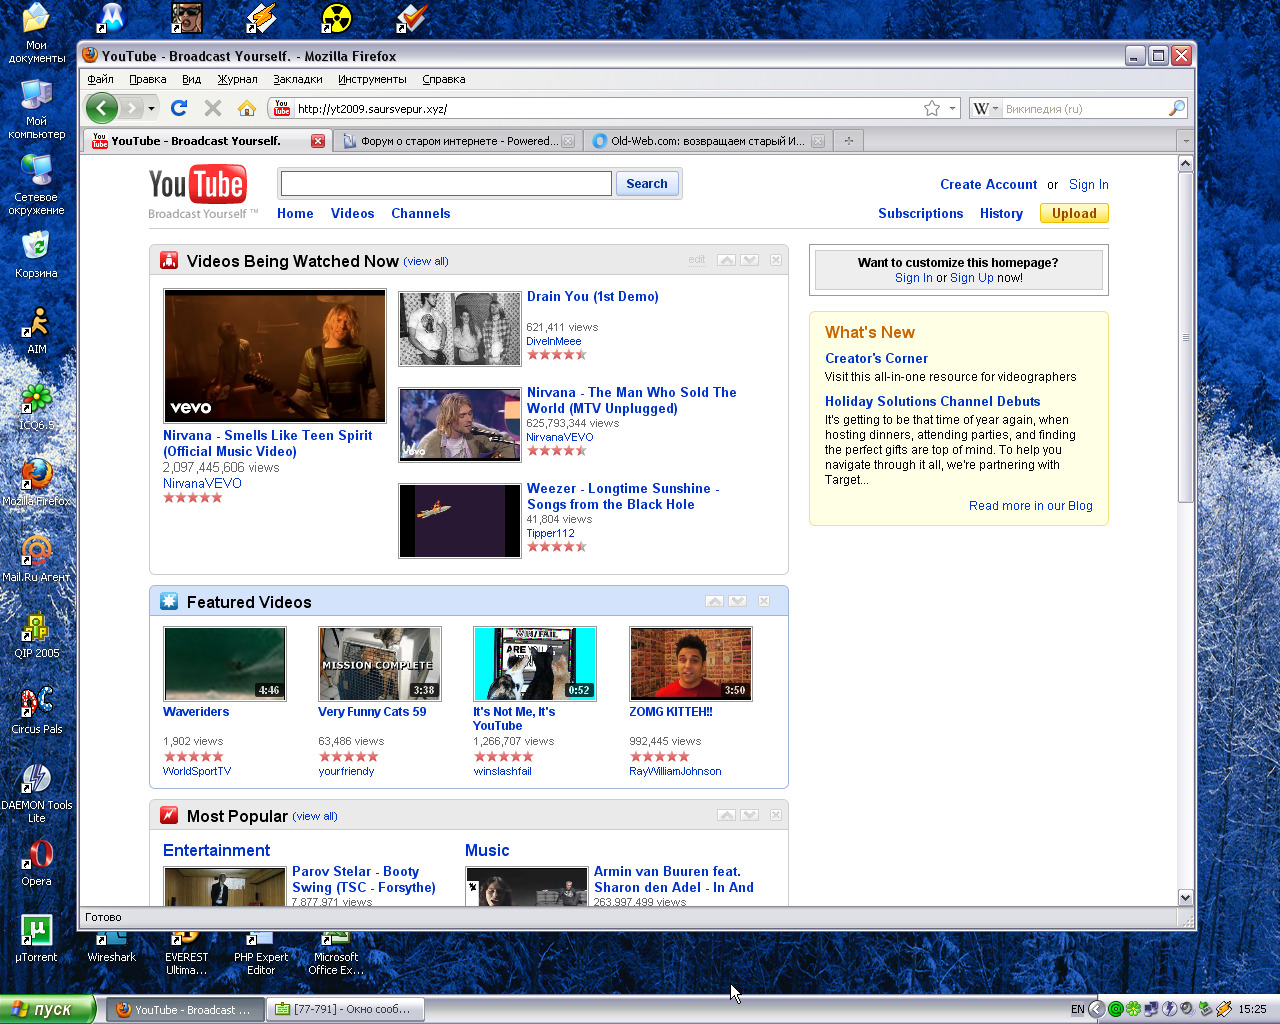Click the YouTube search input field
This screenshot has width=1280, height=1024.
pyautogui.click(x=446, y=183)
